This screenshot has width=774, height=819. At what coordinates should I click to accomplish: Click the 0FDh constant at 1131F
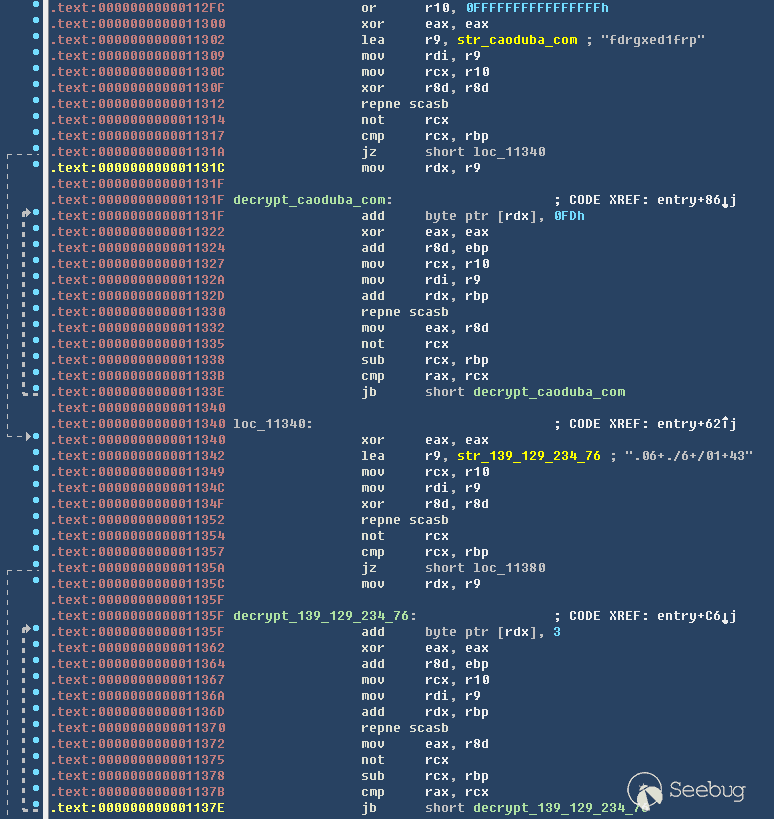[569, 216]
